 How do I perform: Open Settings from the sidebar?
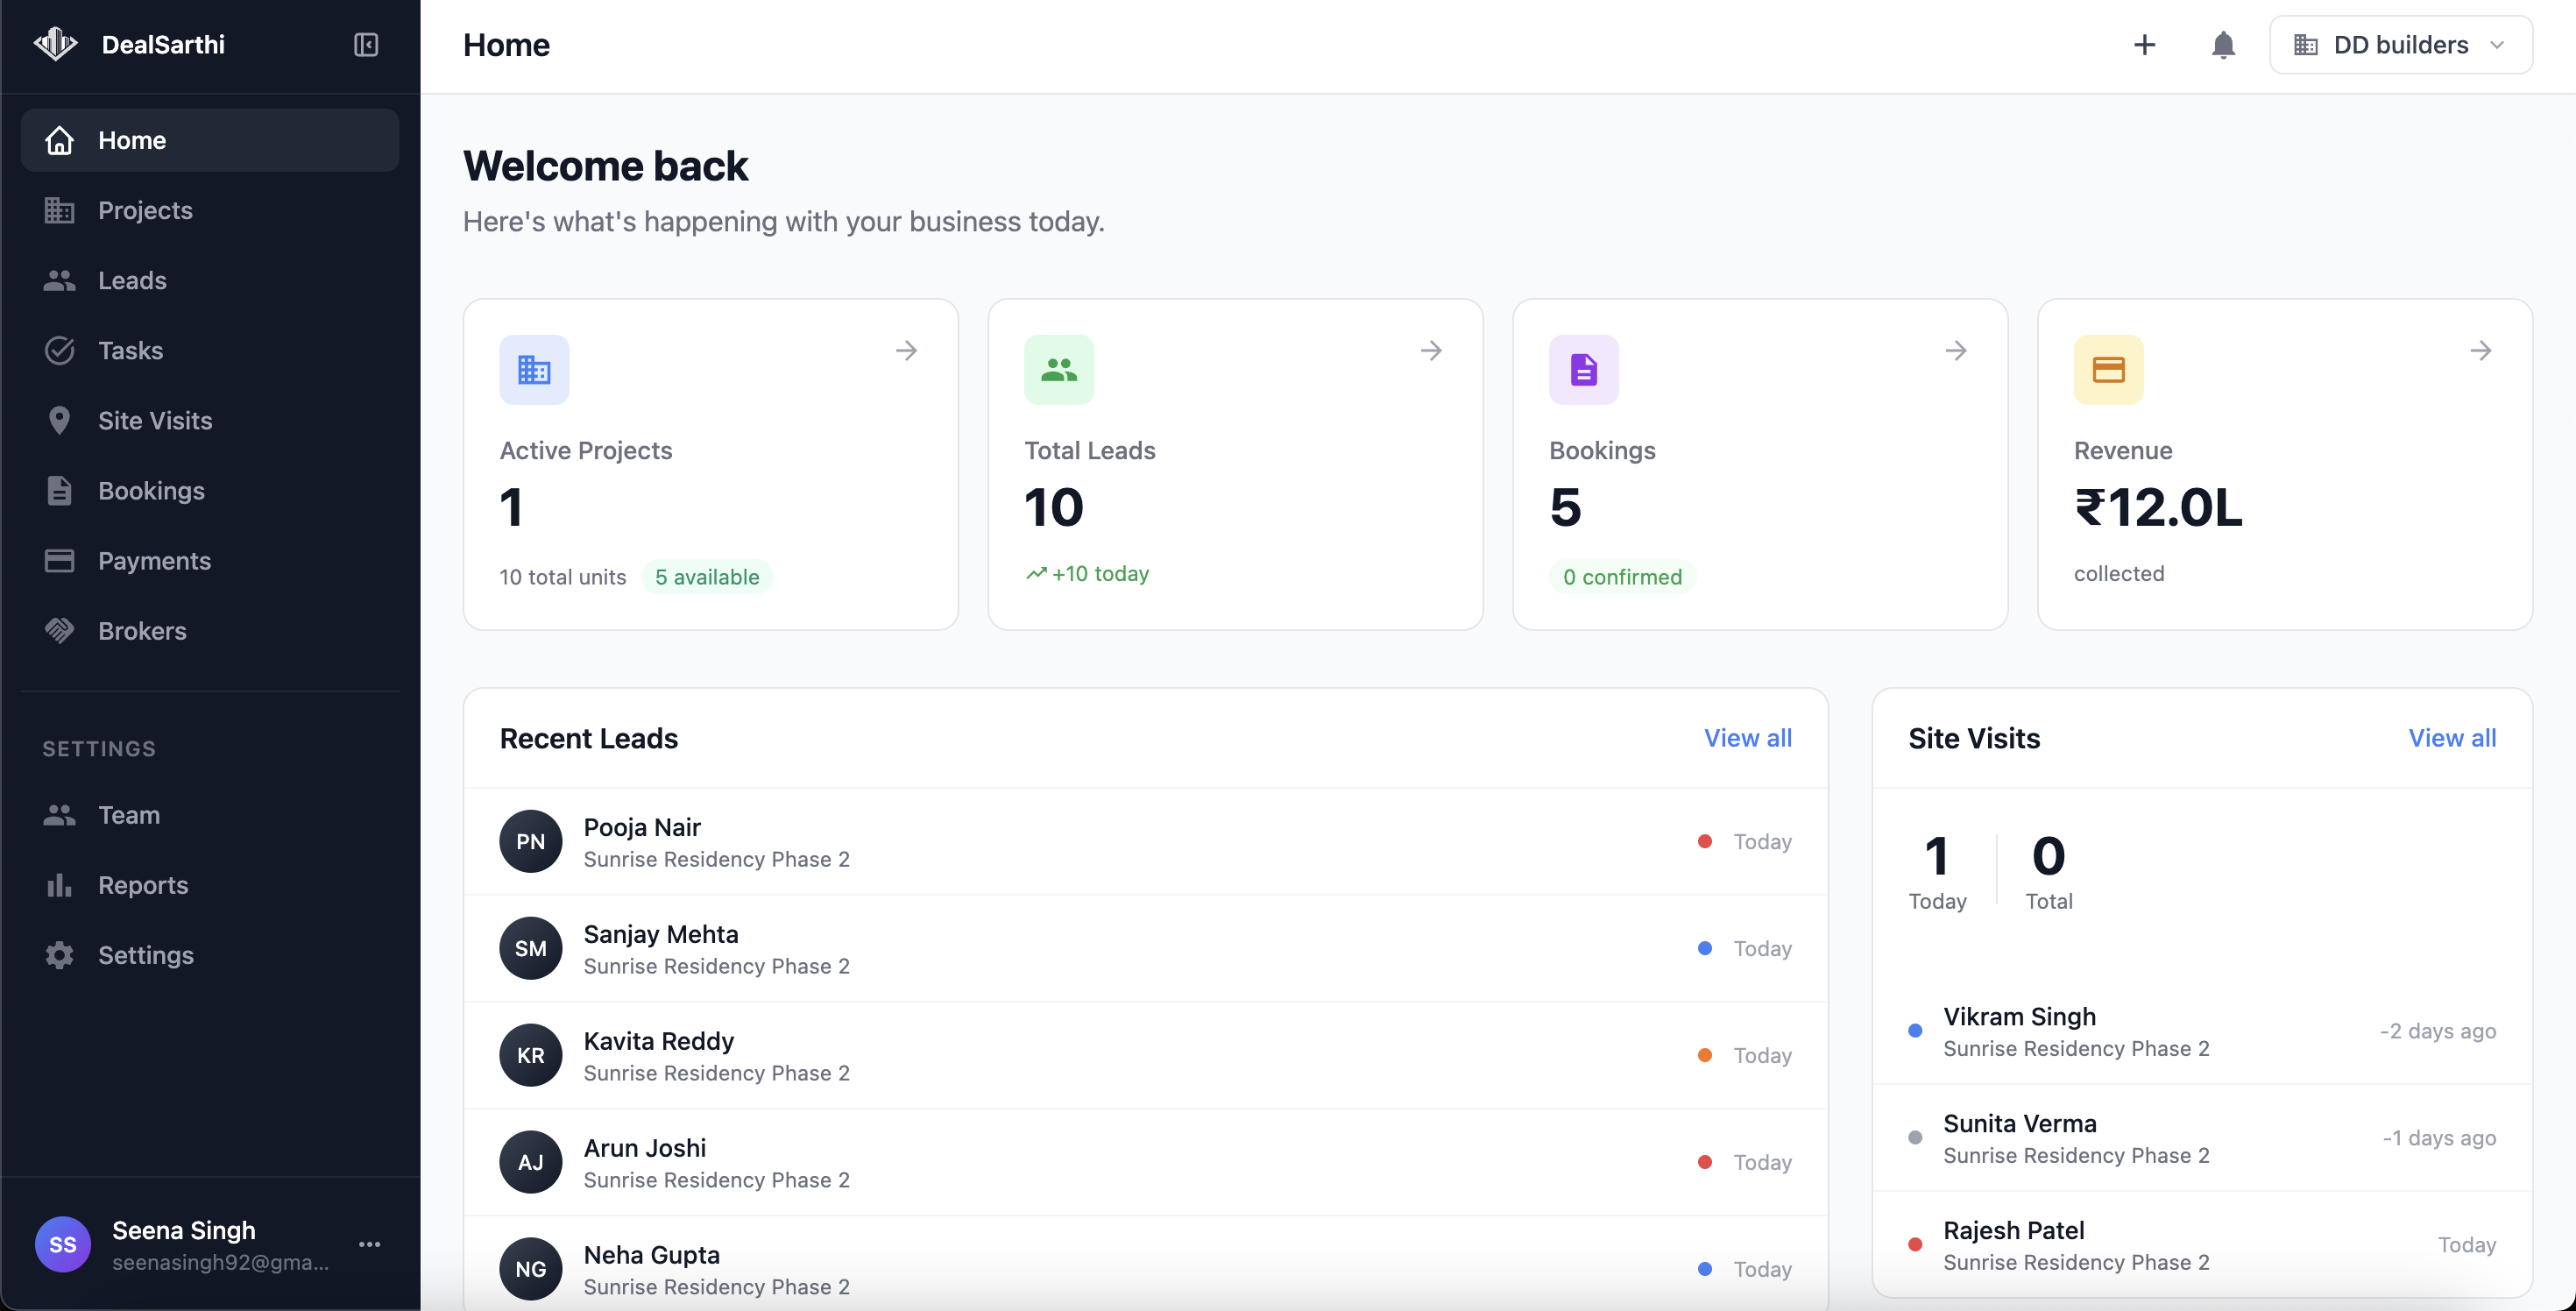click(x=146, y=955)
